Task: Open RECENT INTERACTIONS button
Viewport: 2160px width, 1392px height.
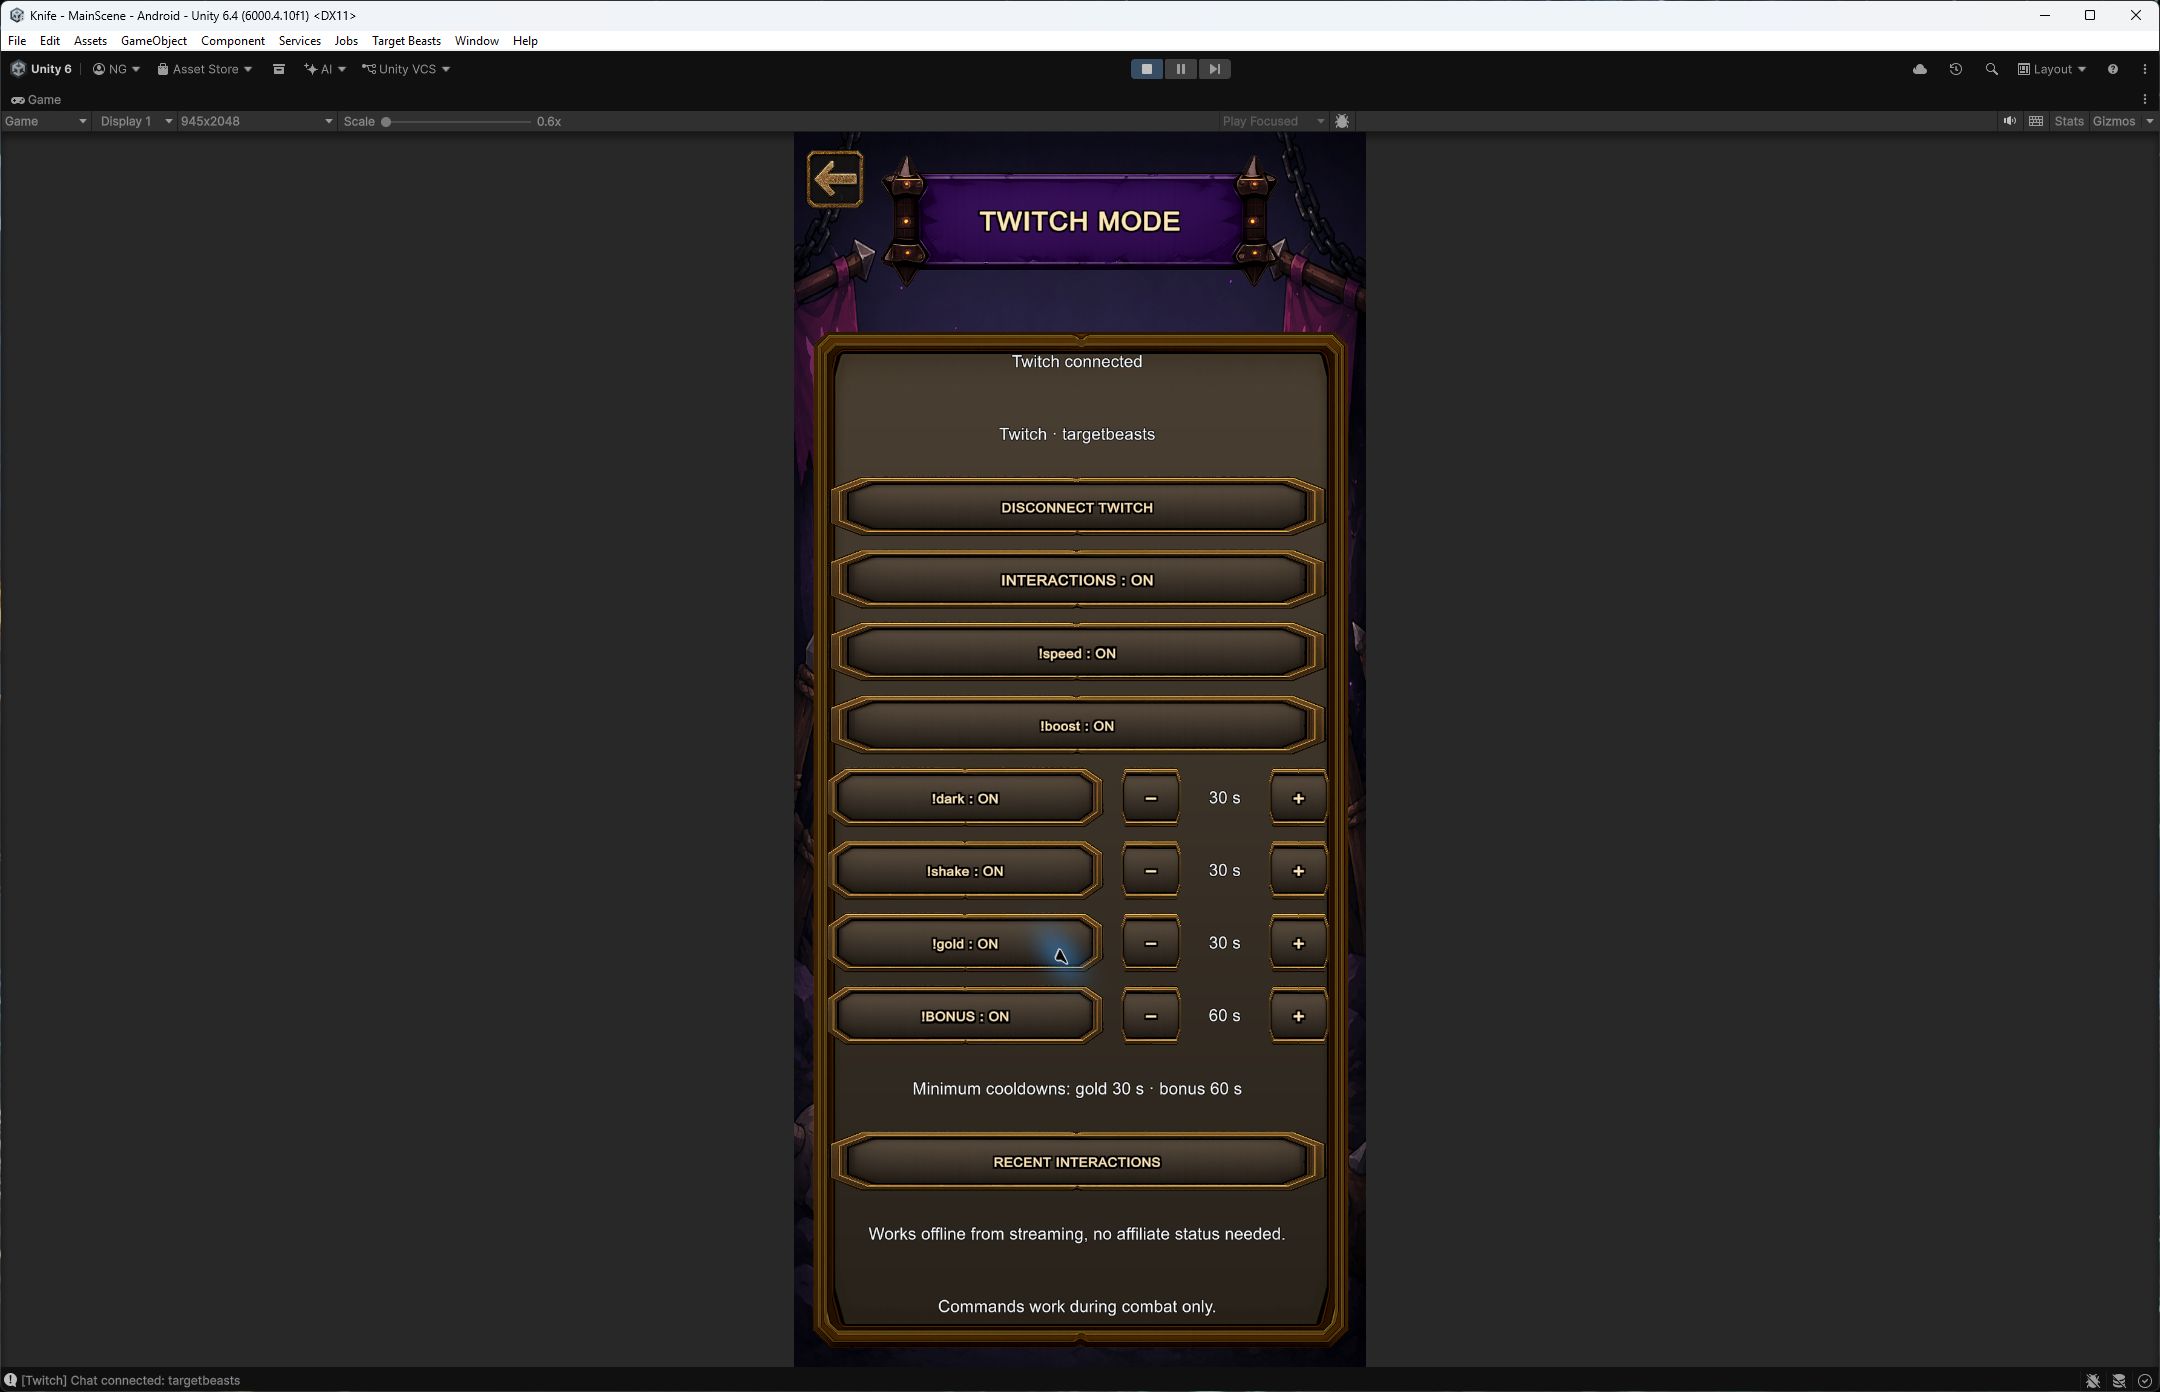Action: [1077, 1162]
